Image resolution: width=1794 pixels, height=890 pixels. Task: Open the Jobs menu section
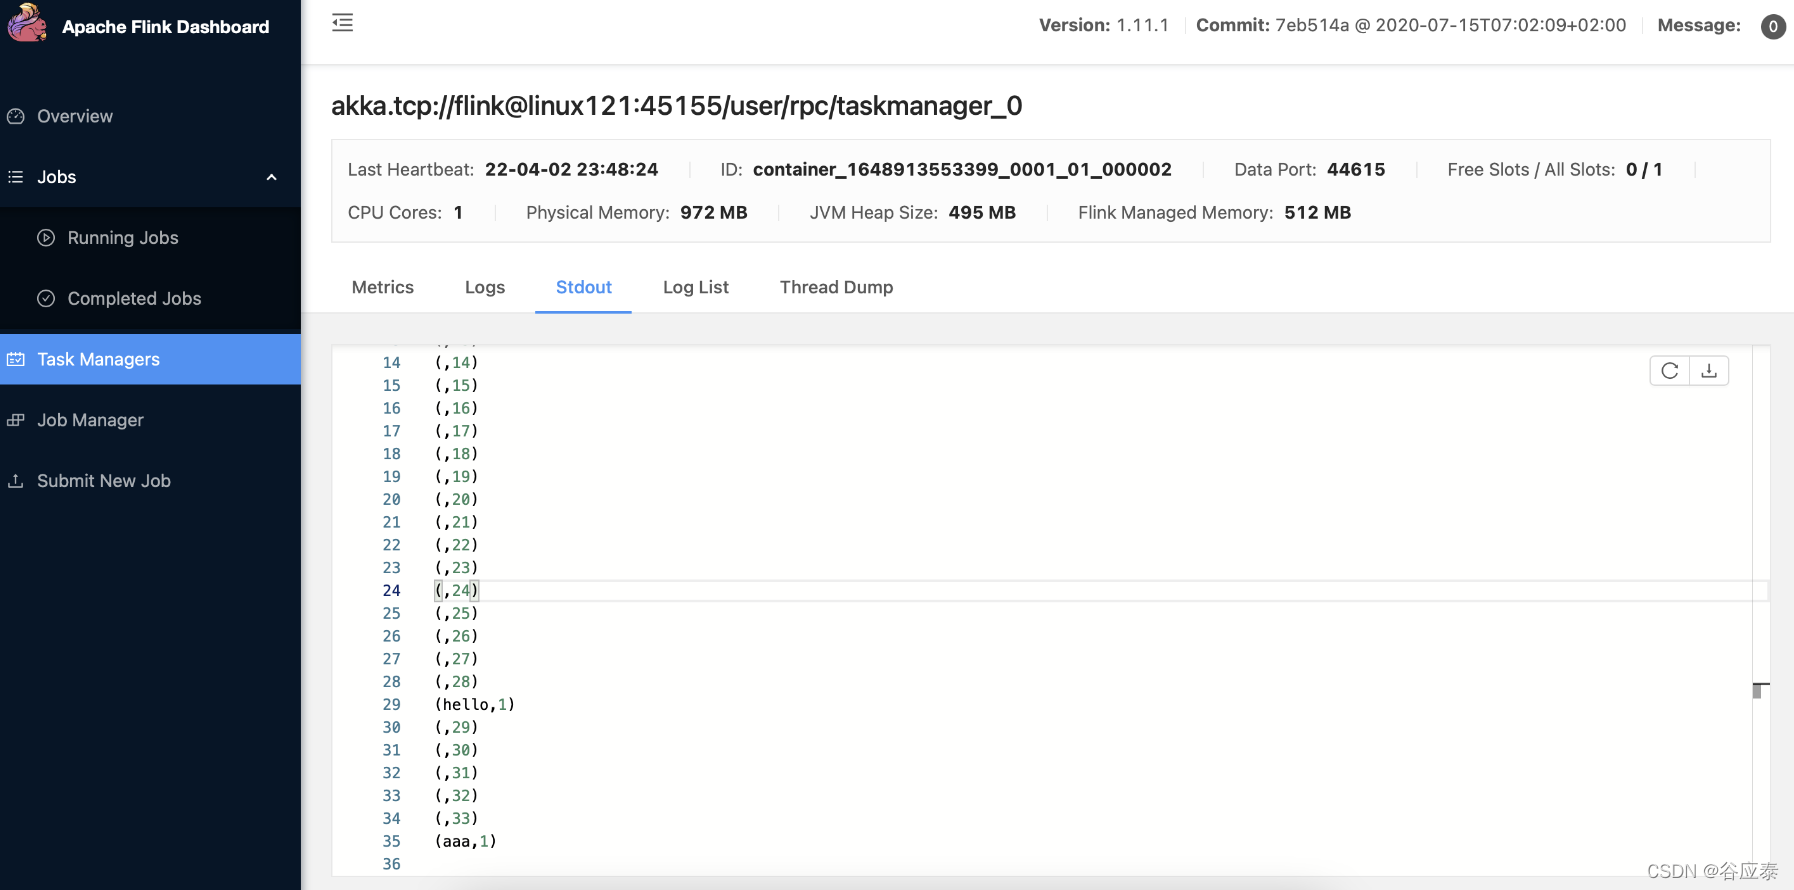tap(150, 177)
